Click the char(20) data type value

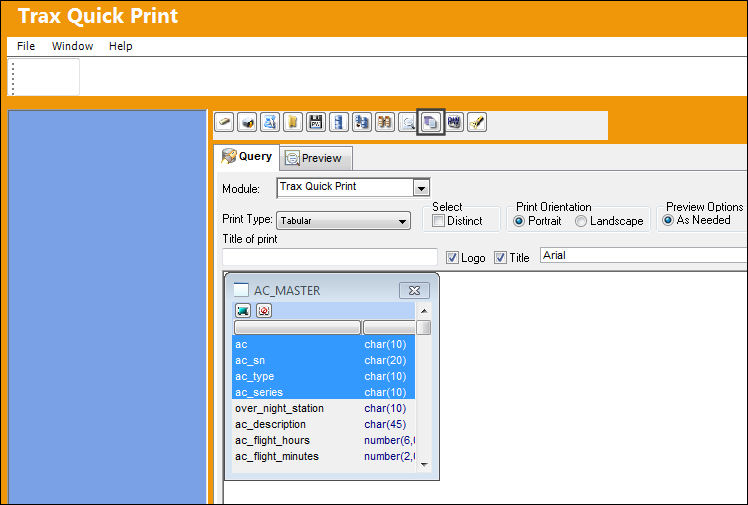(385, 360)
